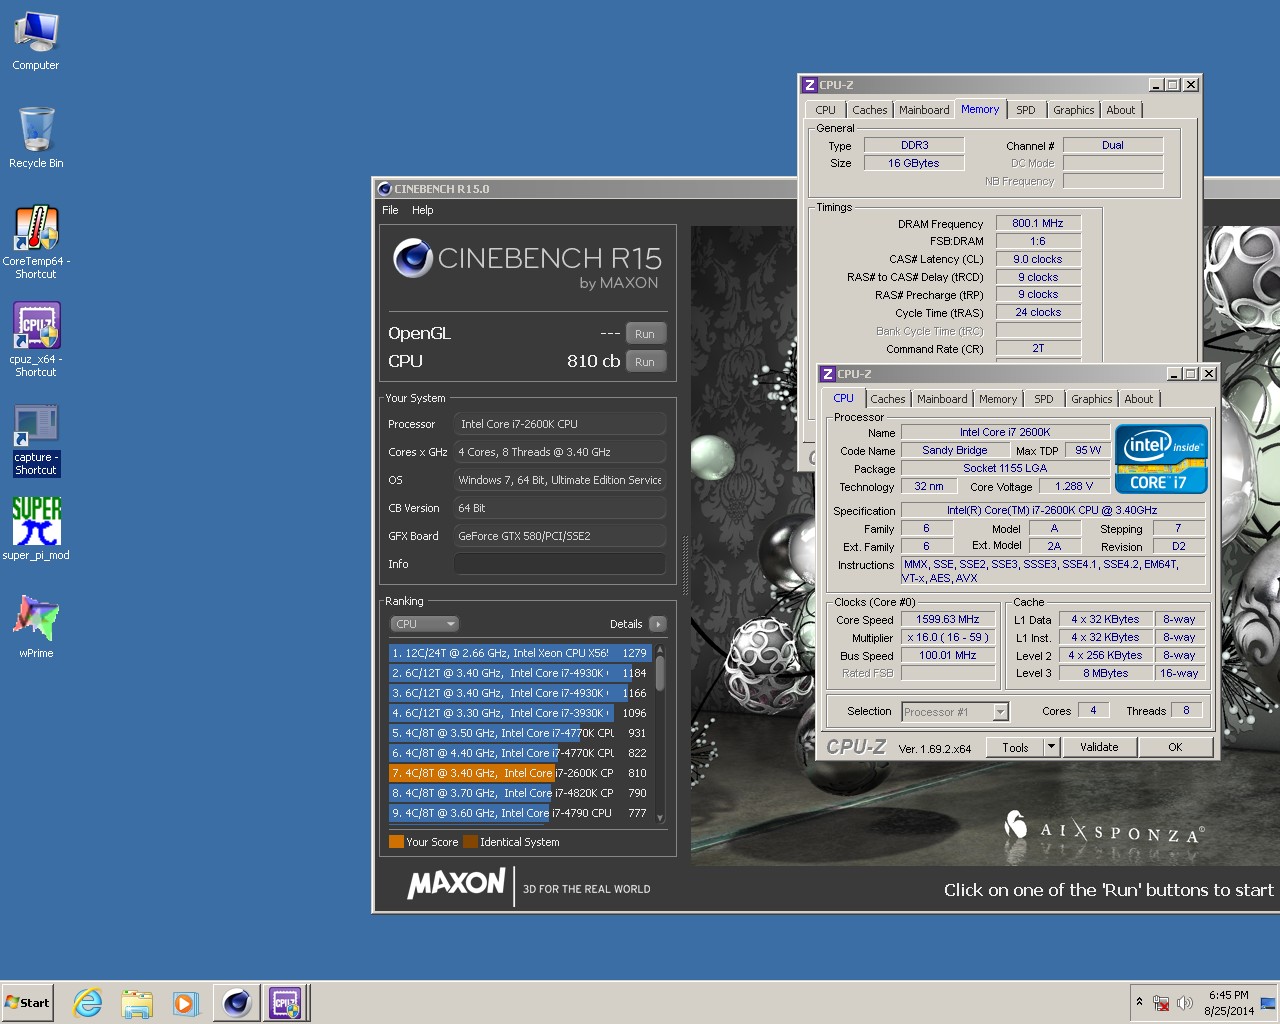Select ranking row 1 Xeon X5650

point(520,653)
